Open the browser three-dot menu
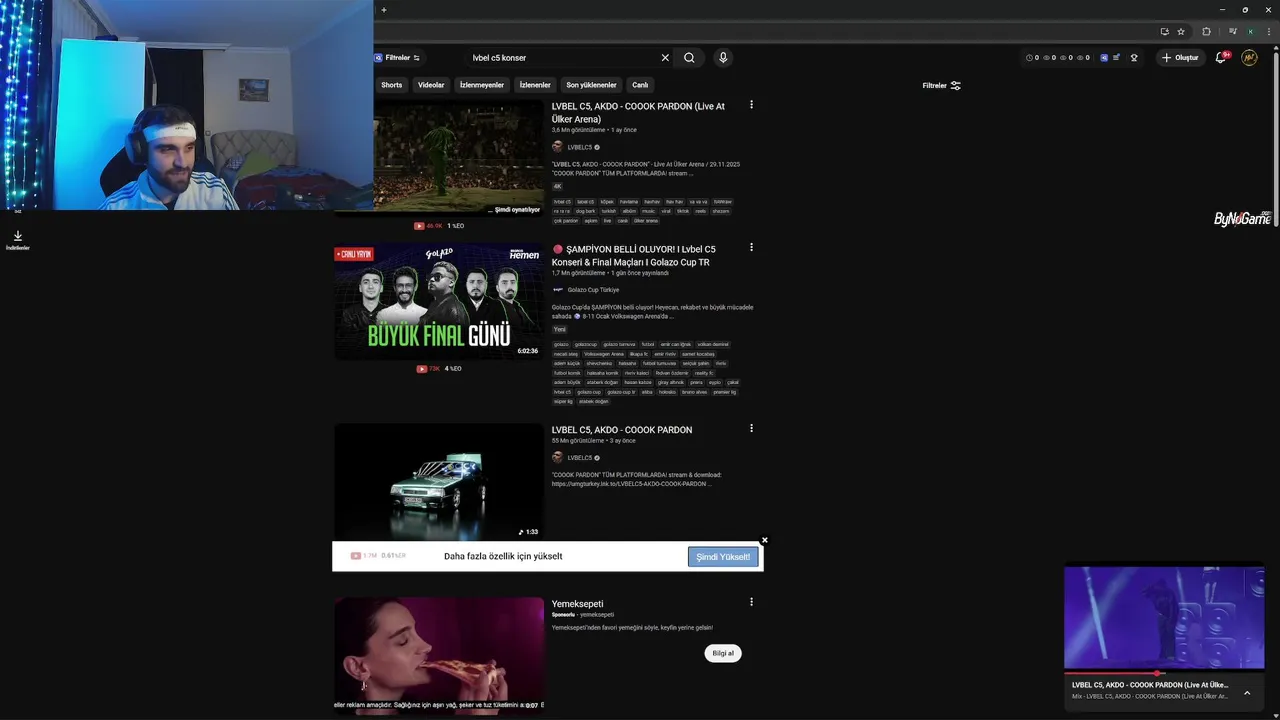1280x720 pixels. pos(1268,31)
